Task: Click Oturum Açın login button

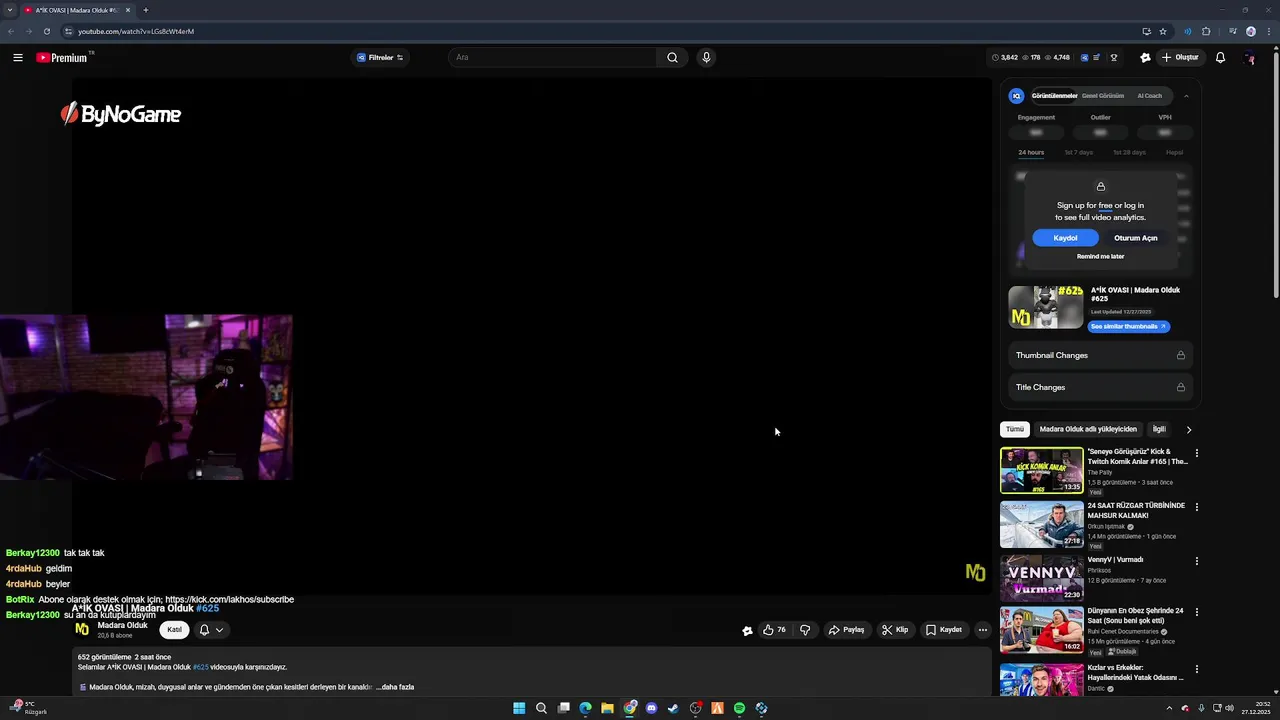Action: 1136,238
